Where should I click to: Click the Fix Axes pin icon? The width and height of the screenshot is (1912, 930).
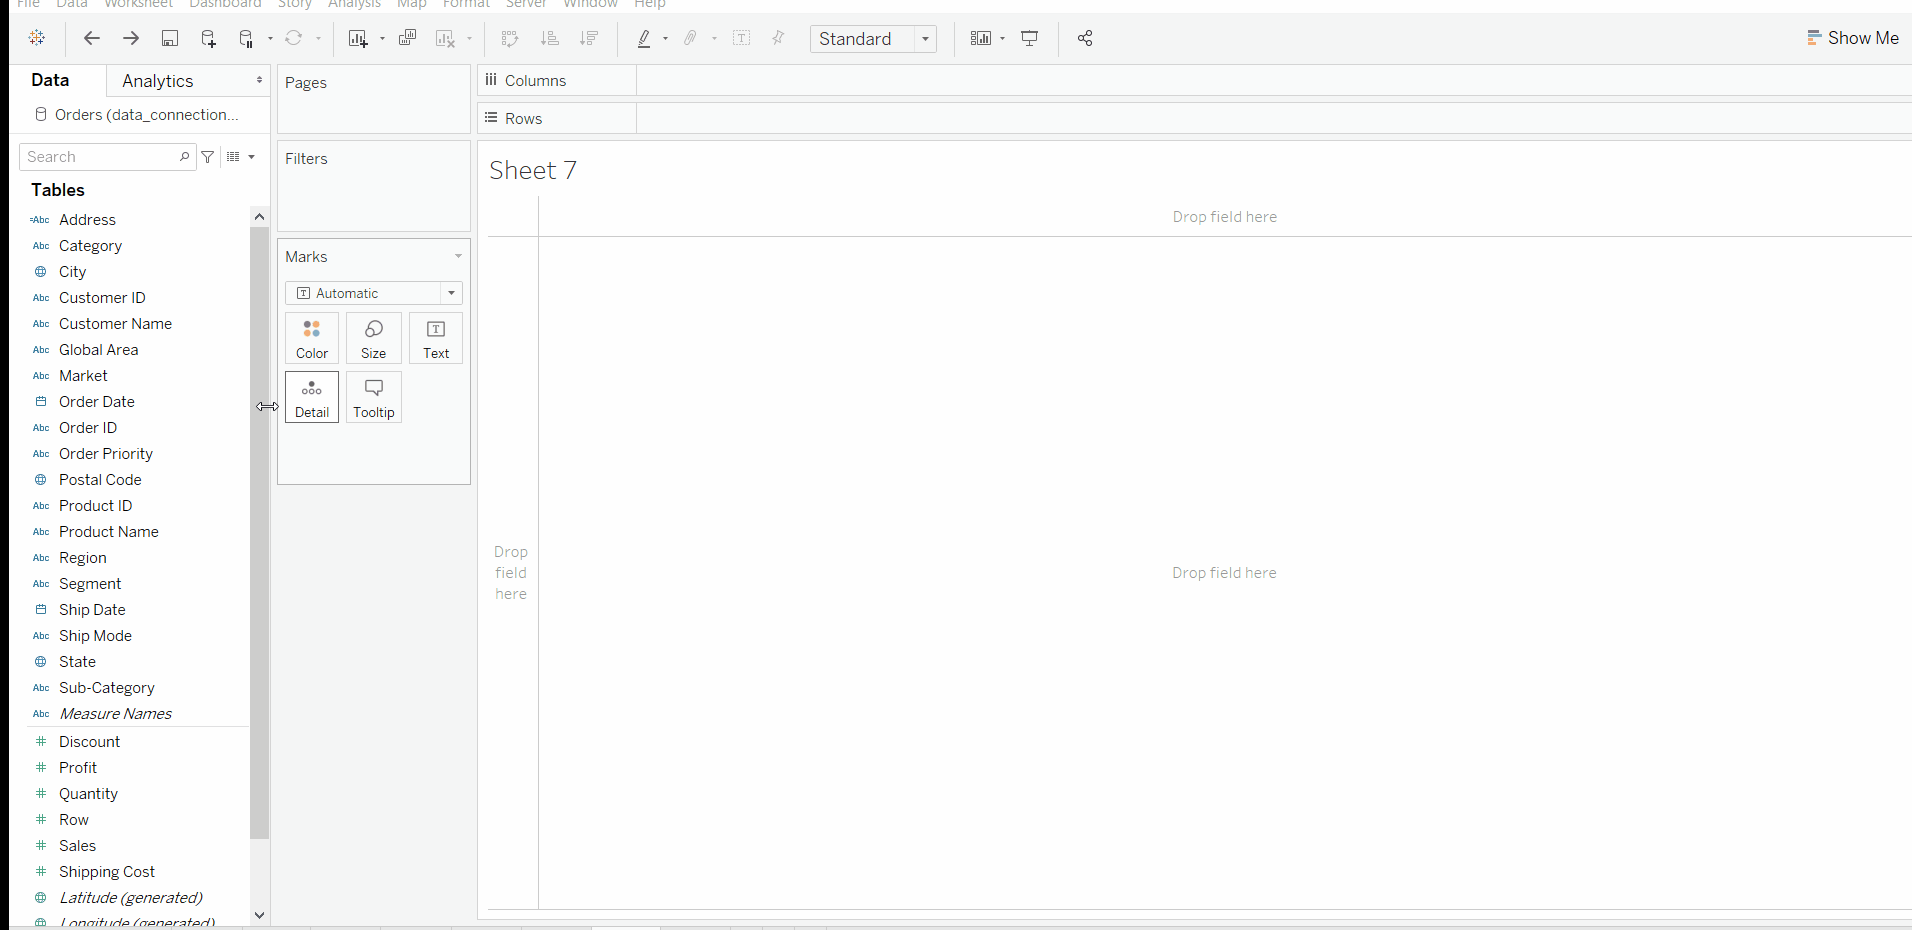778,38
